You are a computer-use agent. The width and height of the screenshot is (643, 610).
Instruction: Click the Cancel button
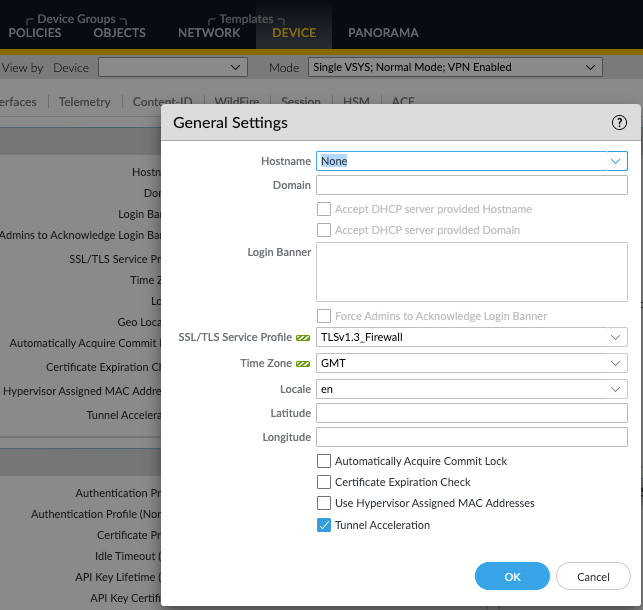(594, 576)
